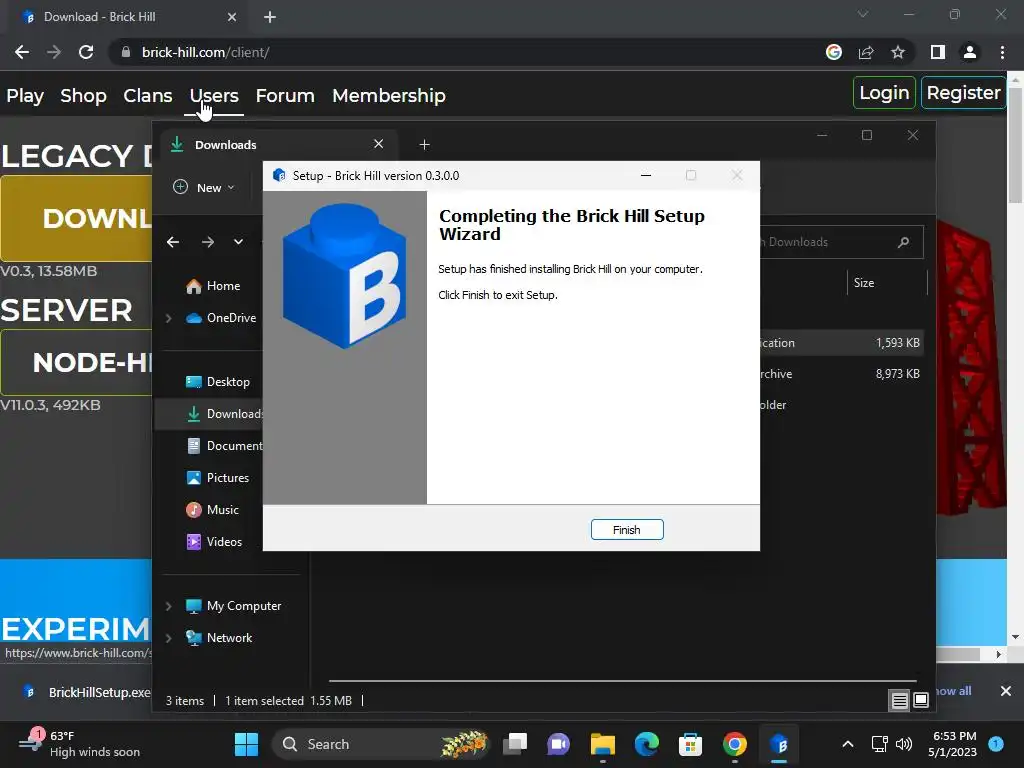Open the New dropdown in File Explorer

(x=203, y=187)
